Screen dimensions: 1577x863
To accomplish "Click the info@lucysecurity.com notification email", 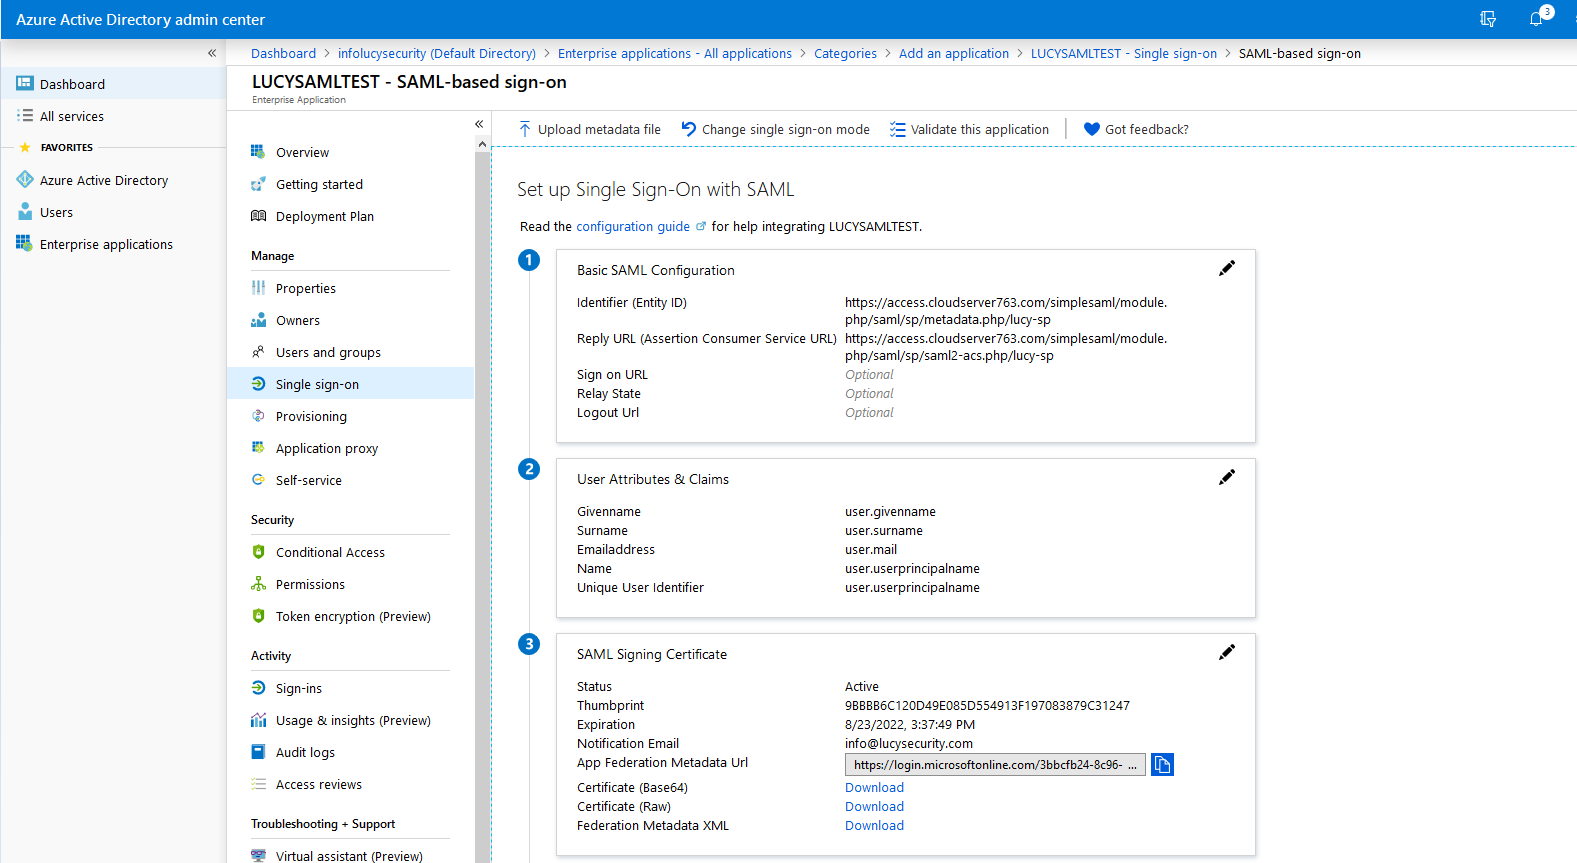I will pos(909,744).
